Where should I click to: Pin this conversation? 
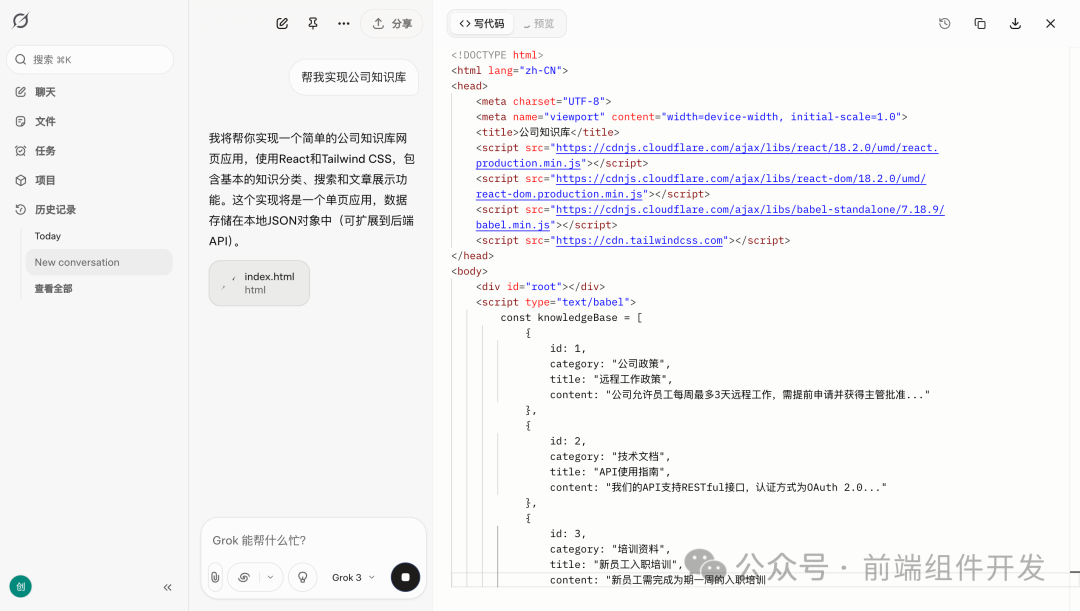(x=312, y=23)
